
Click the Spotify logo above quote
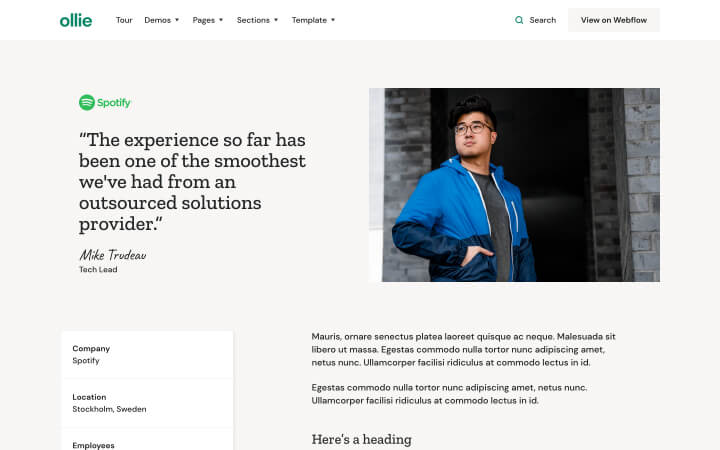coord(105,102)
